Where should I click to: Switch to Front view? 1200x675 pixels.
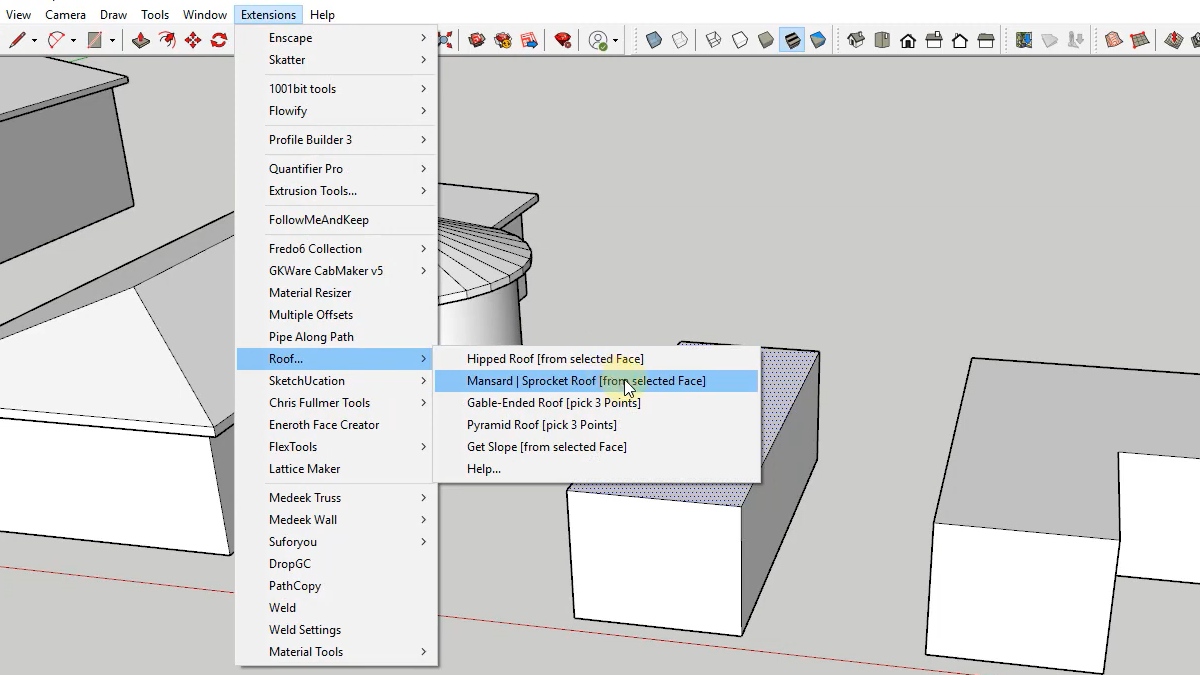tap(908, 40)
